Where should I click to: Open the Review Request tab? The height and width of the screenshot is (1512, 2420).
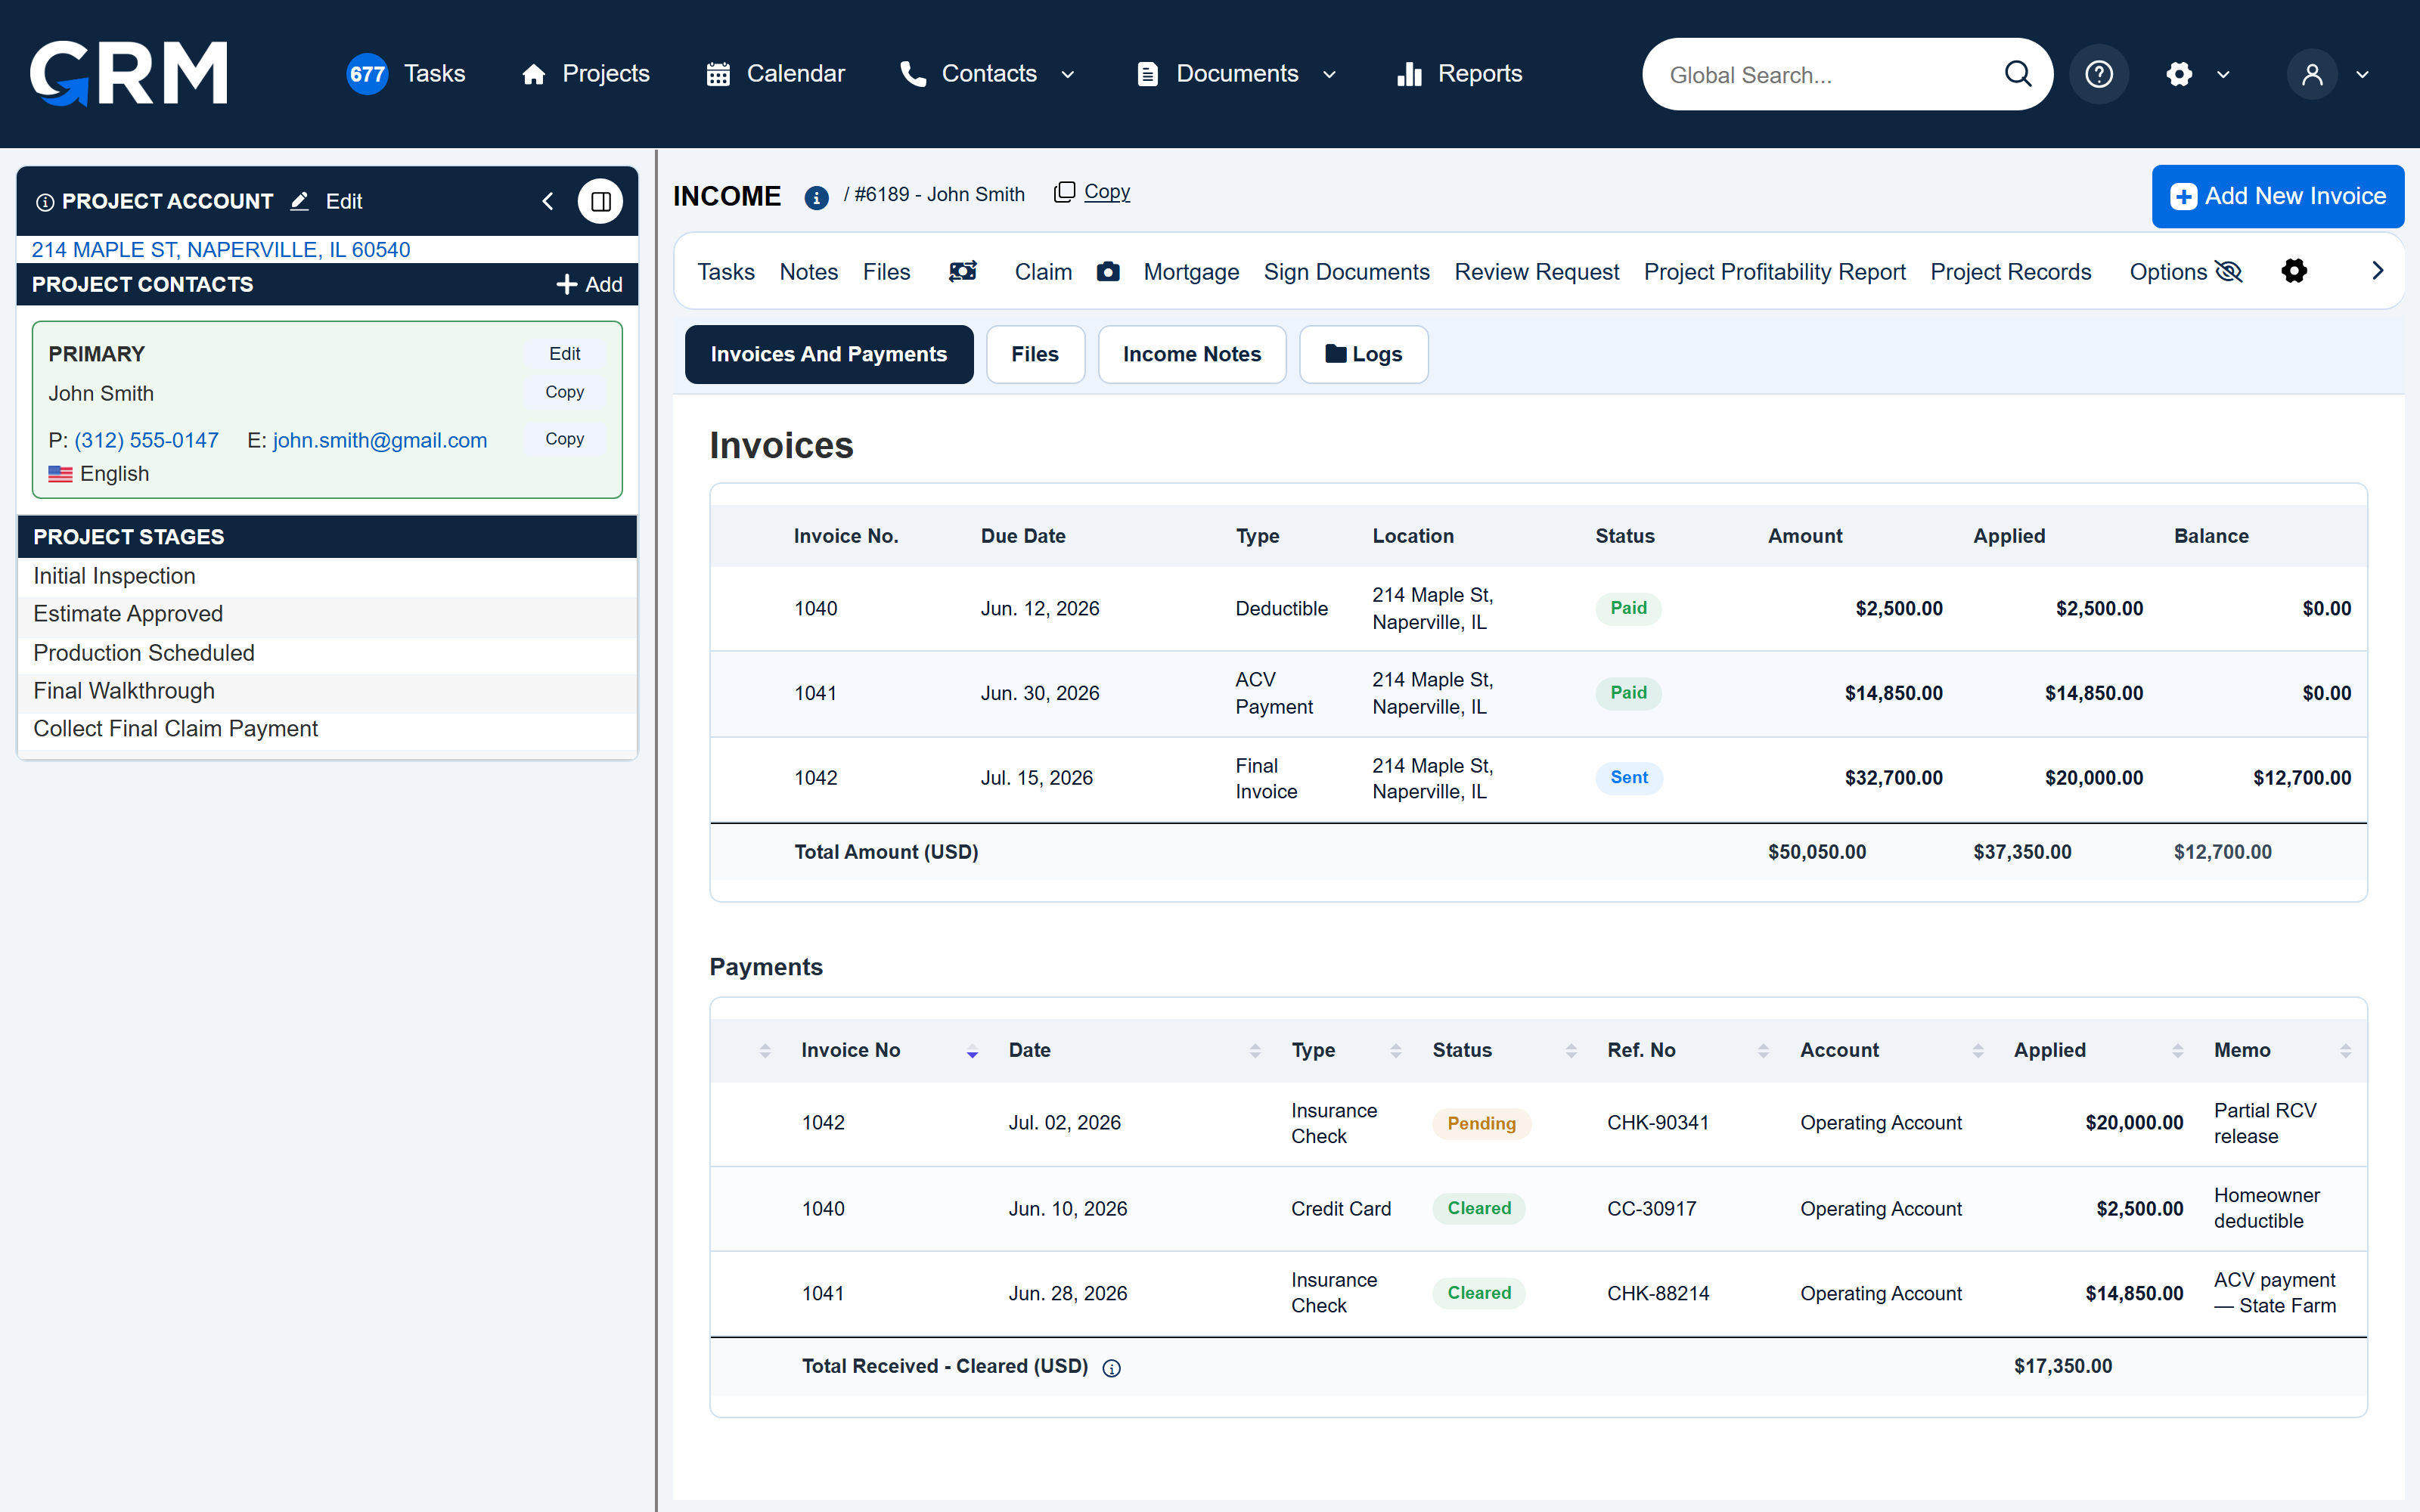tap(1536, 272)
